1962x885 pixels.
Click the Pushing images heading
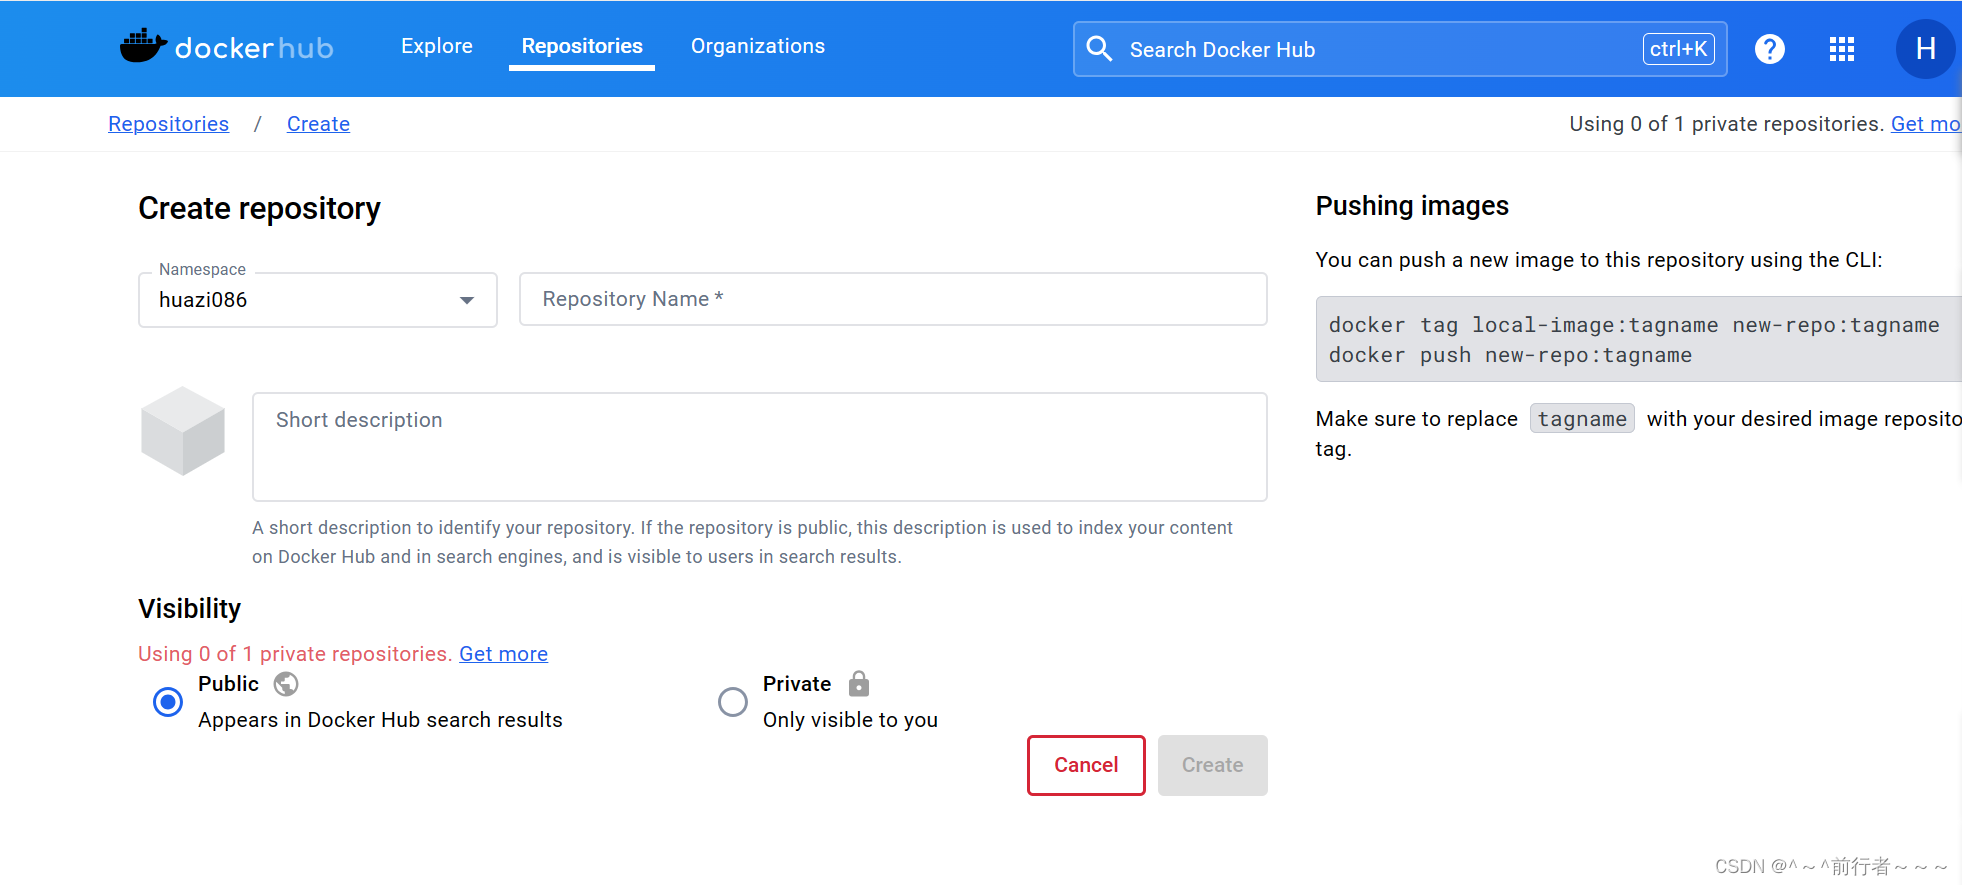1412,206
